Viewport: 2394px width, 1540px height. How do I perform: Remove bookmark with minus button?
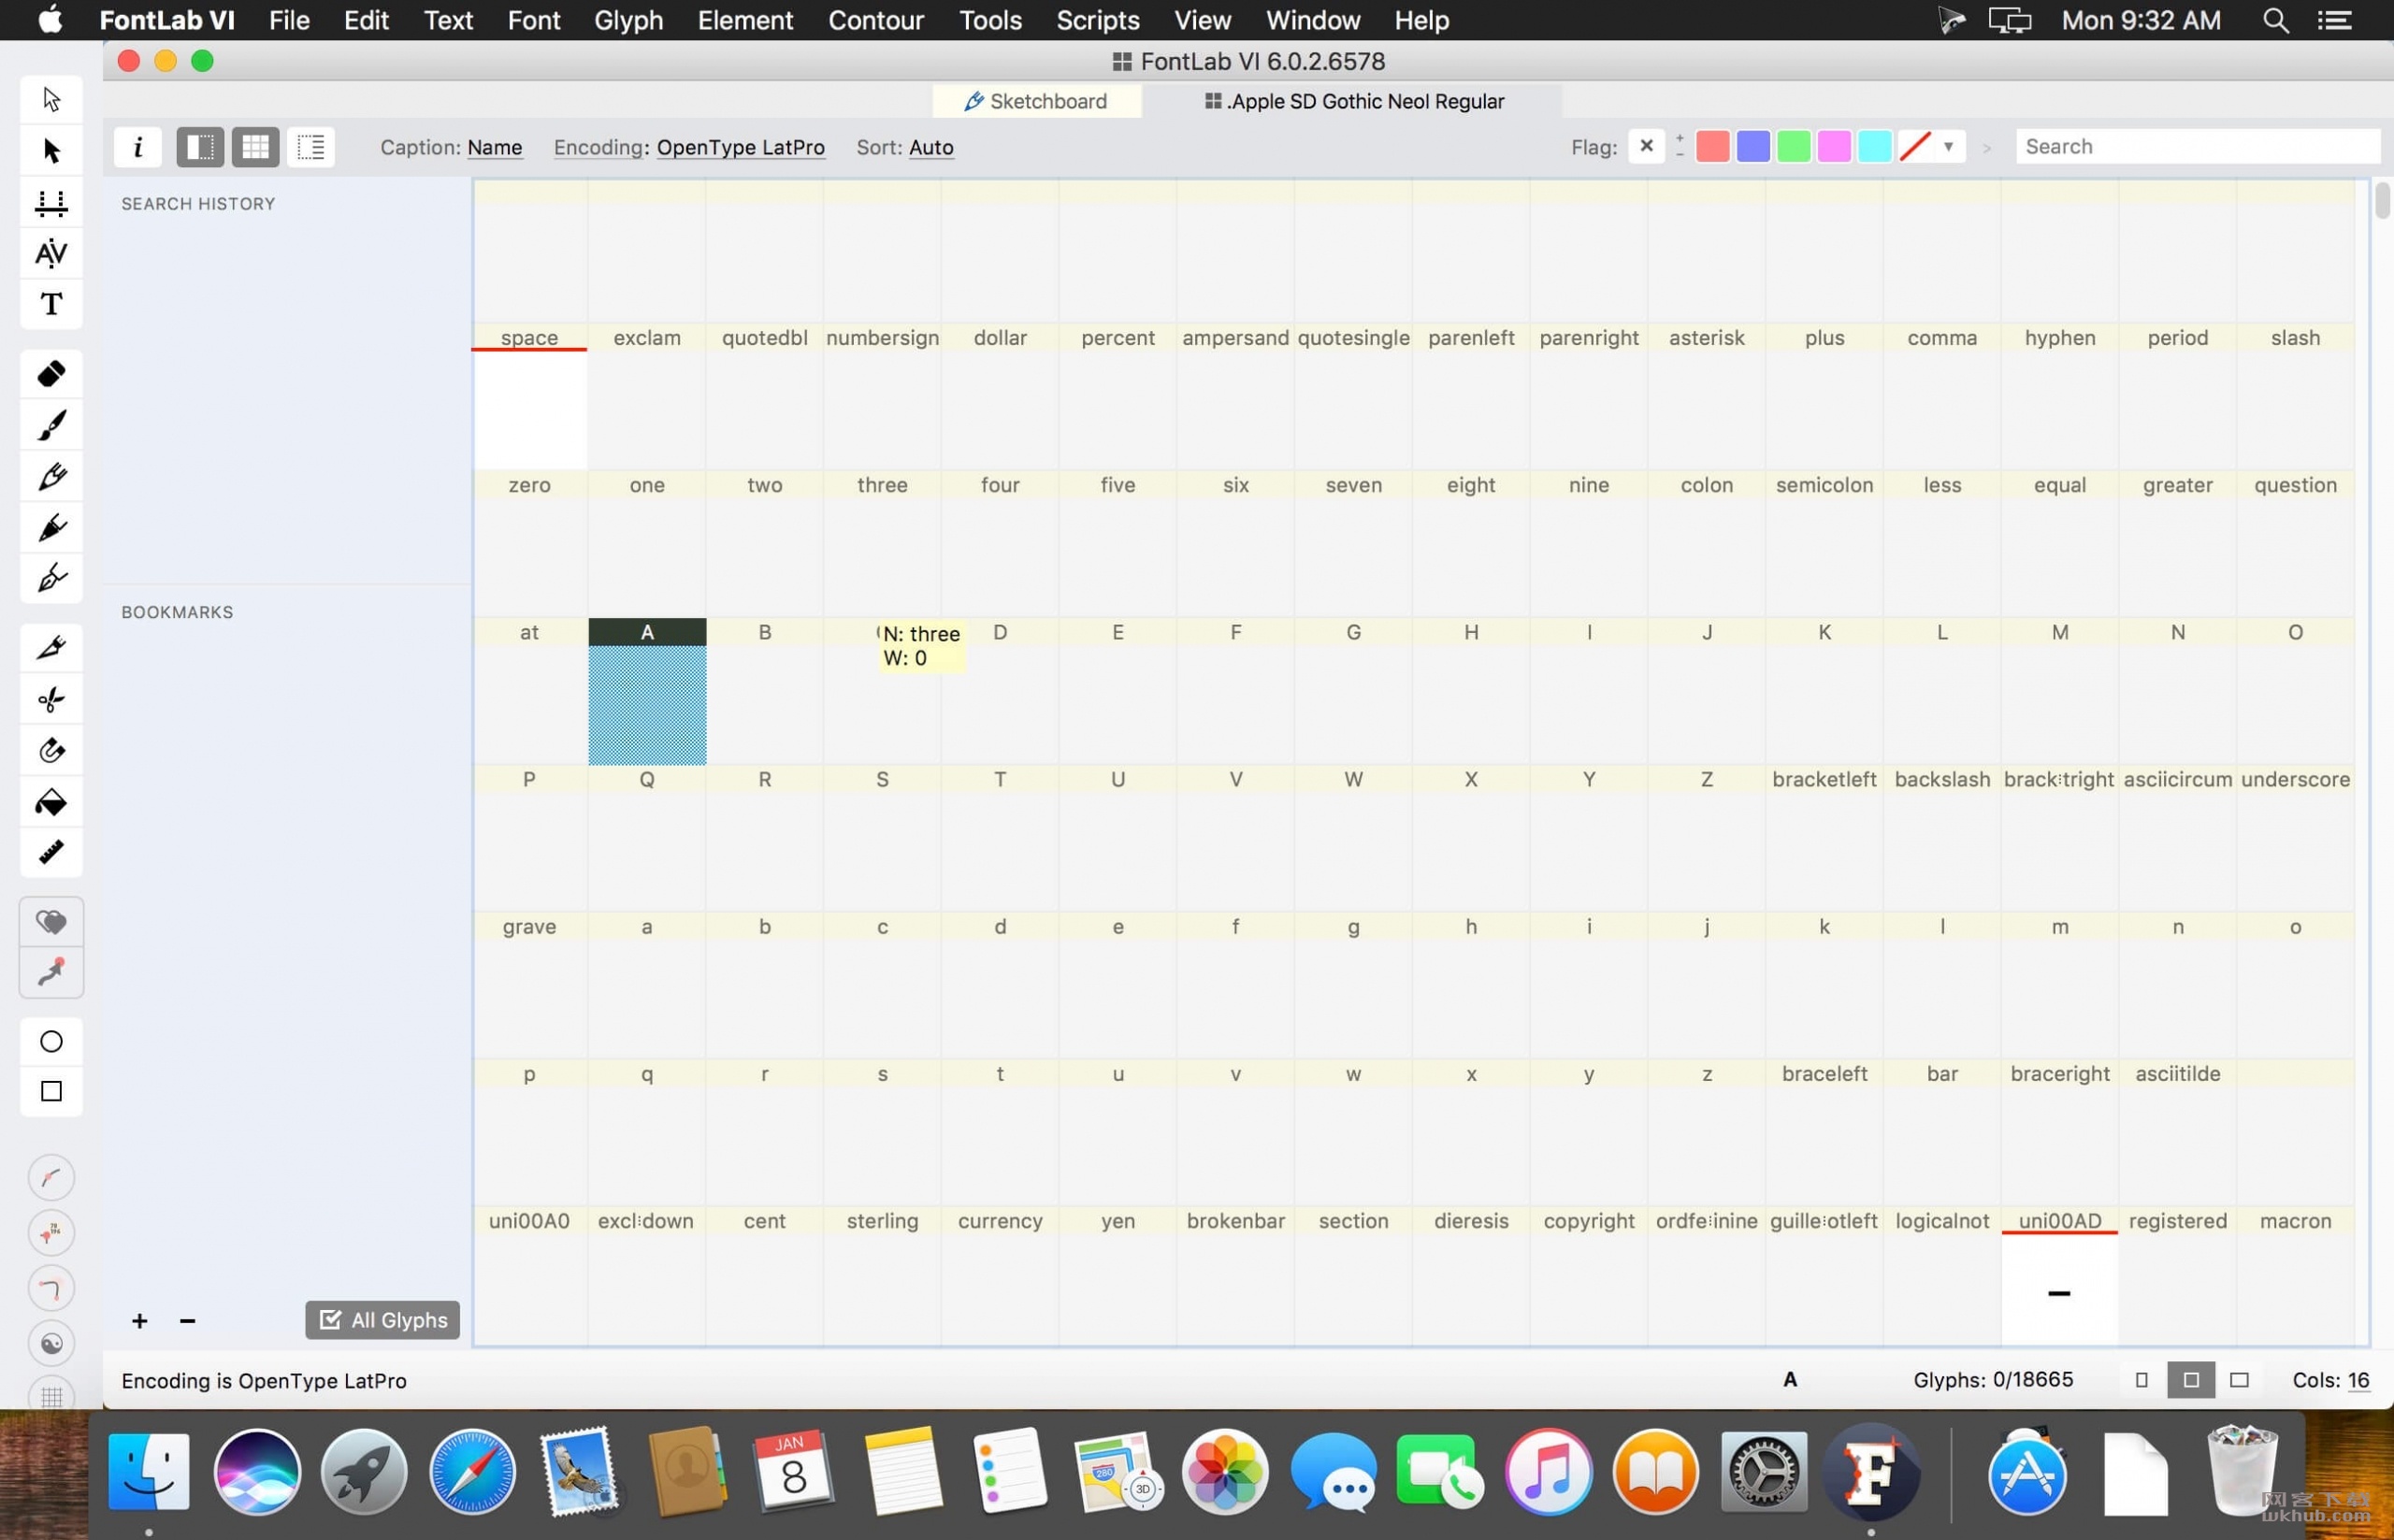click(187, 1321)
